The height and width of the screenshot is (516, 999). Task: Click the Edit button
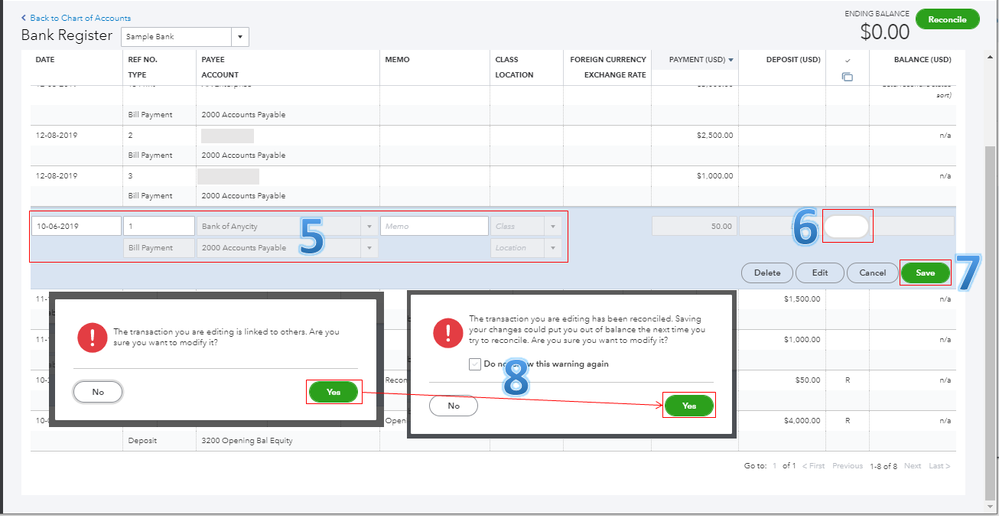819,273
